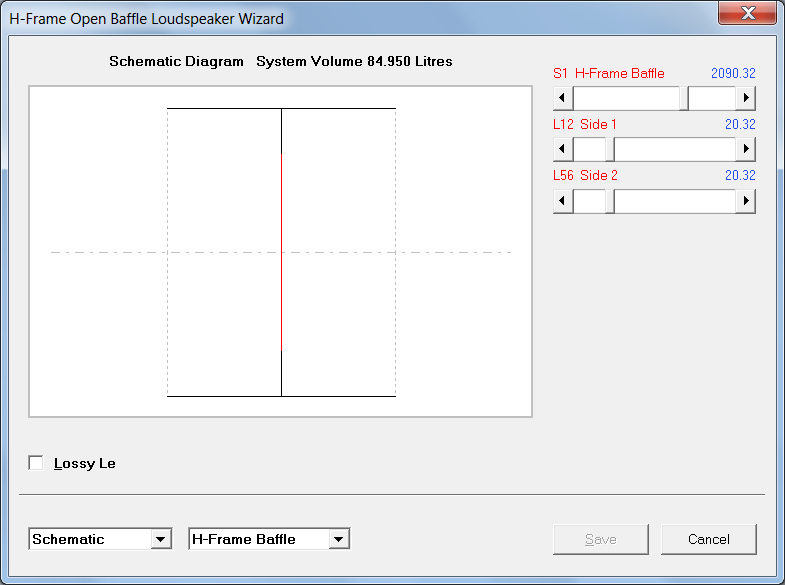Click the System Volume 84.950 Litres text
This screenshot has height=585, width=785.
[354, 62]
